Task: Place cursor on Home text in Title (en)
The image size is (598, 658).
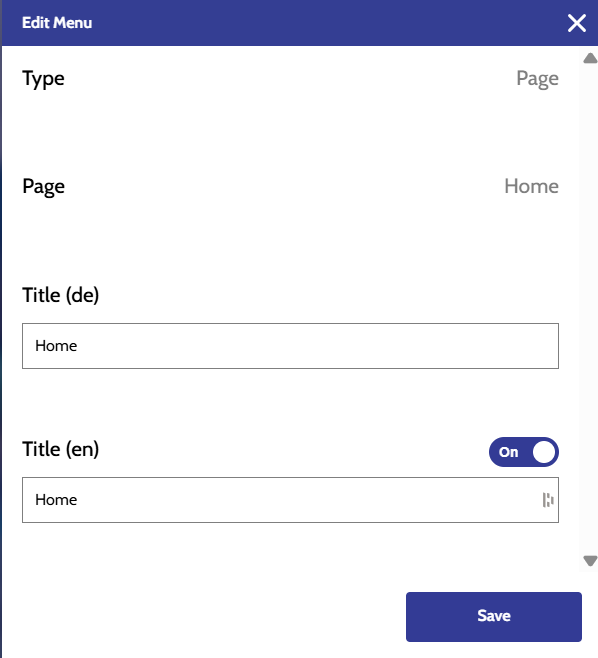Action: tap(56, 500)
